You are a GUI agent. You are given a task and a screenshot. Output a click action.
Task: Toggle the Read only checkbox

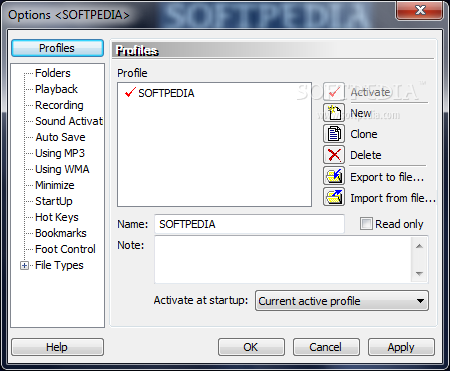(366, 224)
